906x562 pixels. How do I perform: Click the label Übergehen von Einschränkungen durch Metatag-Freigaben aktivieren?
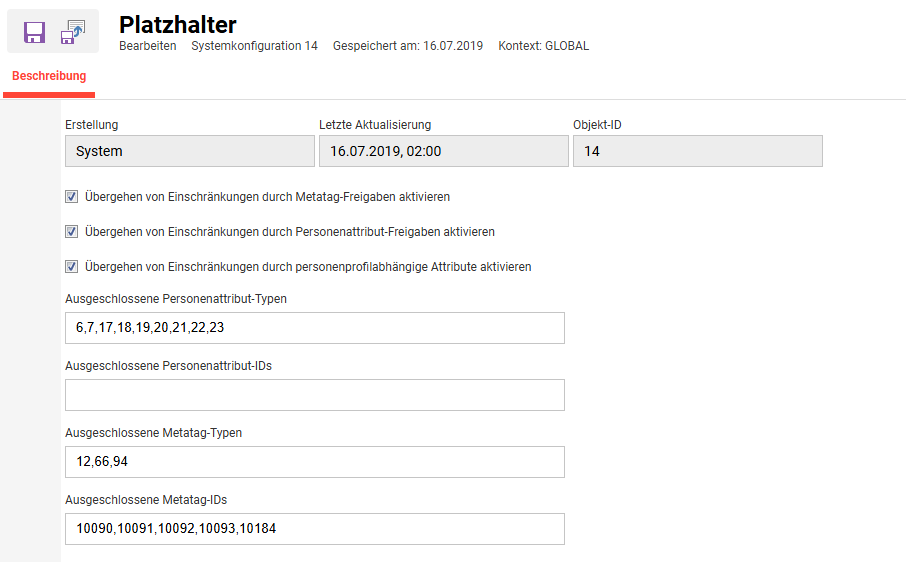pos(268,197)
